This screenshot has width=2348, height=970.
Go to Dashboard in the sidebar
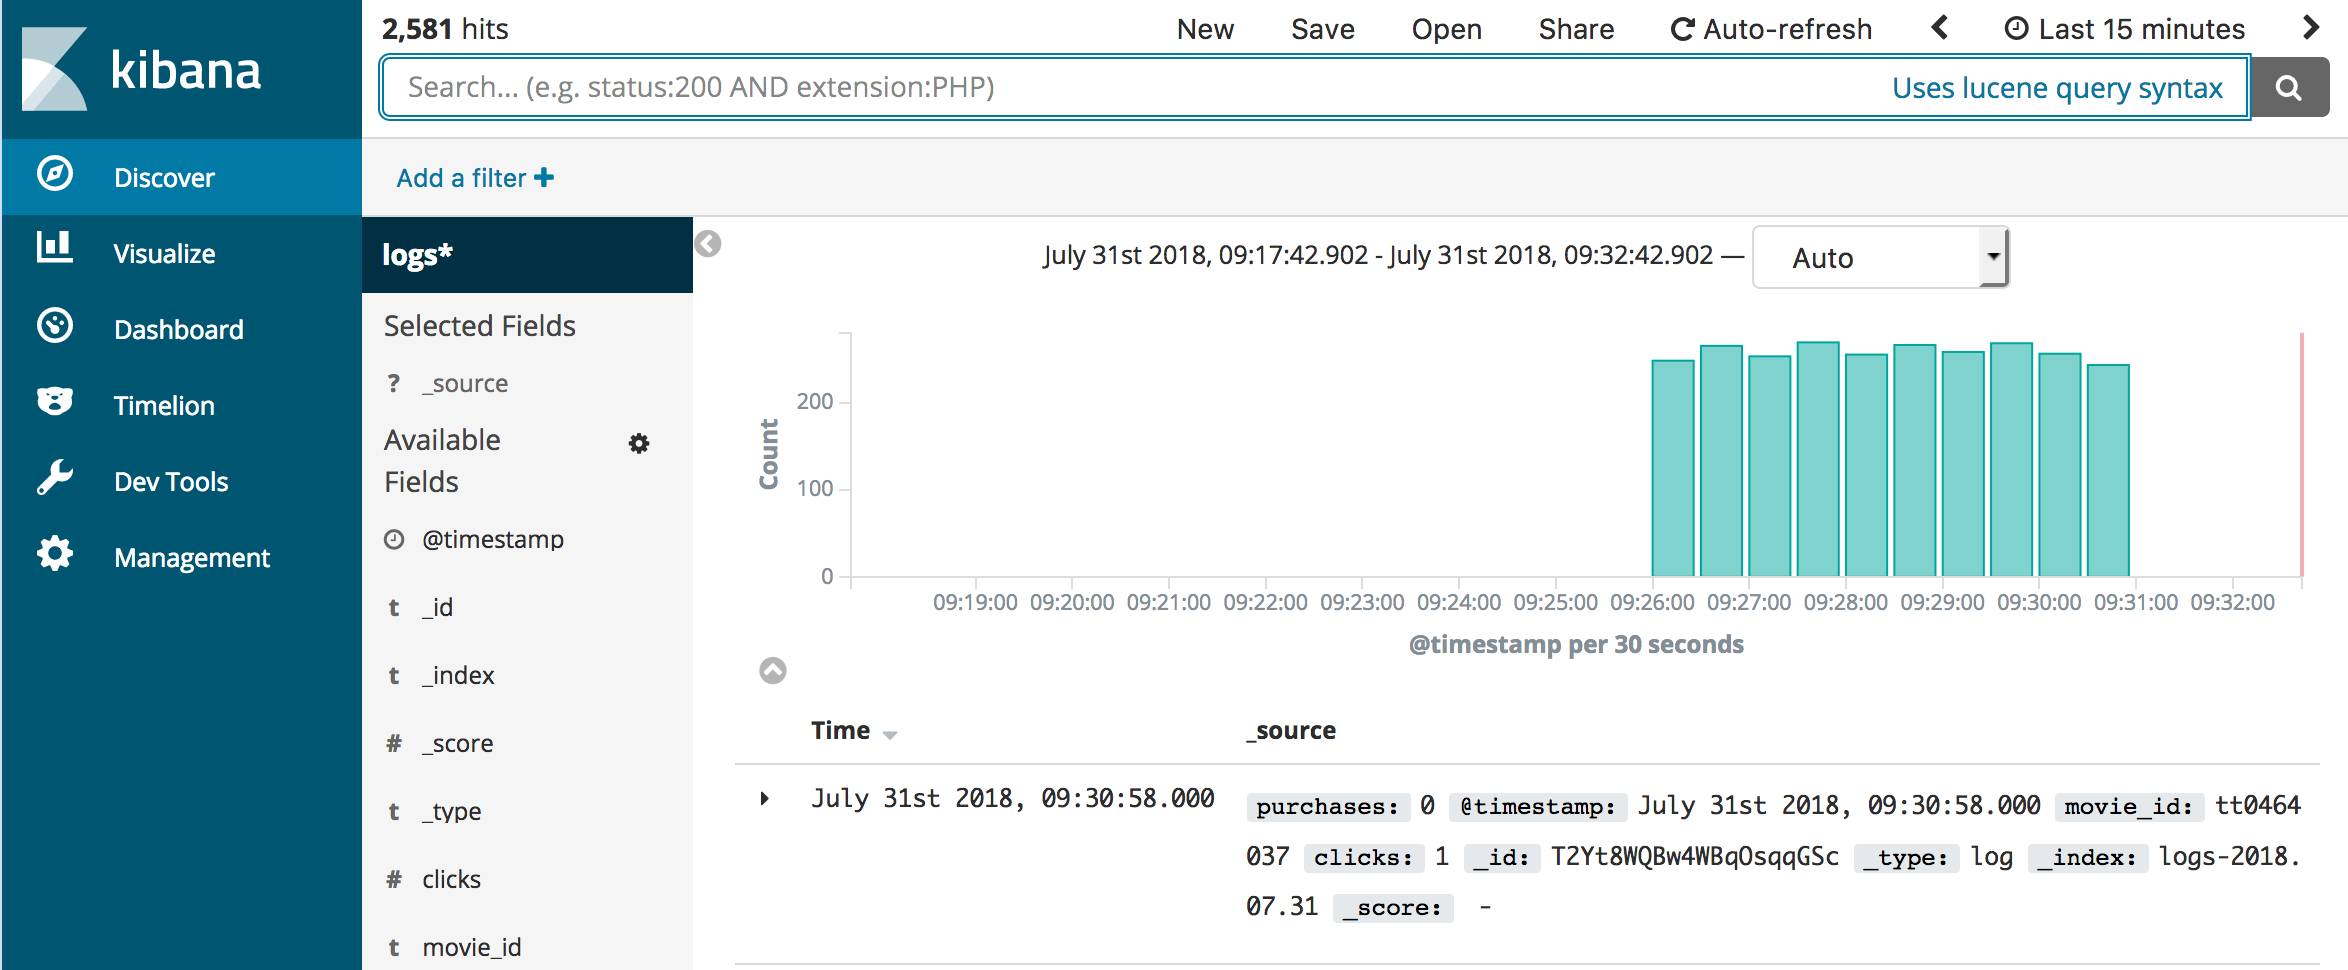(182, 329)
